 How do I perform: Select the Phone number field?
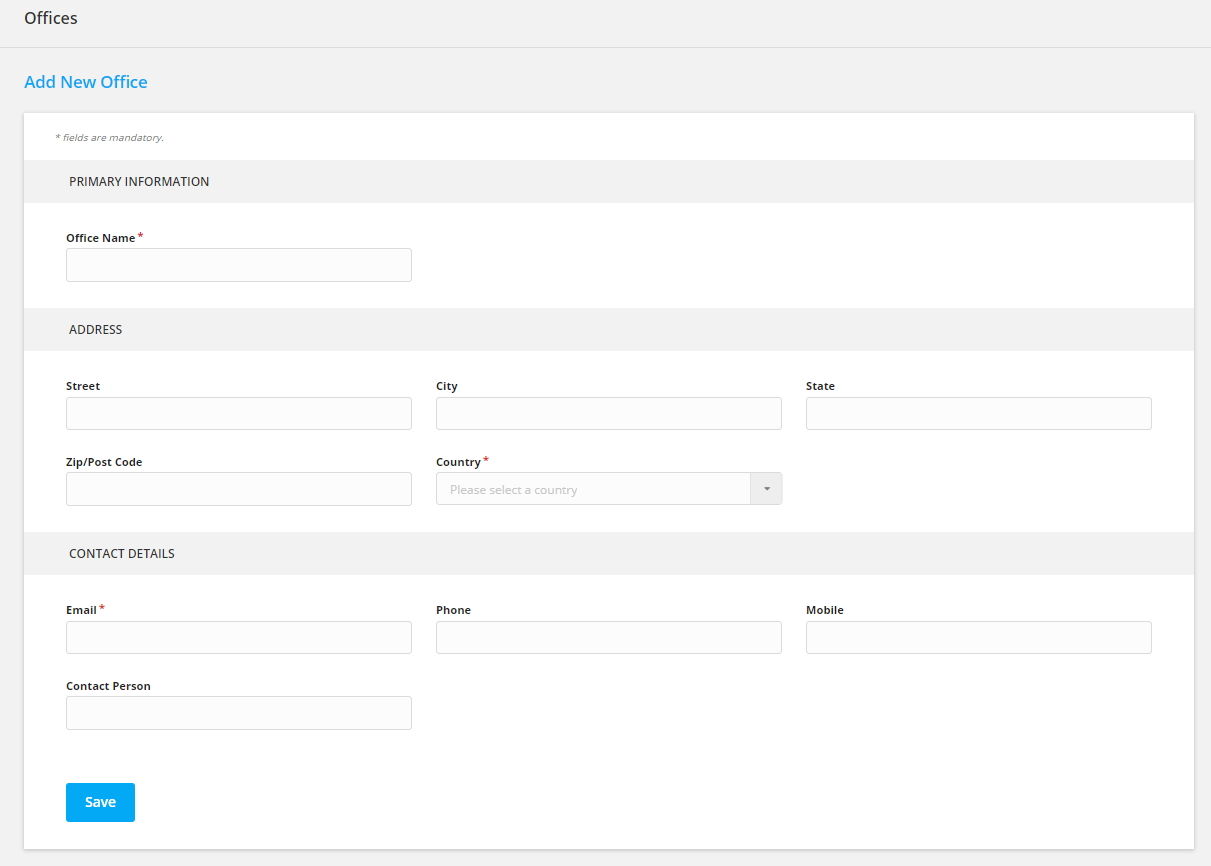(x=609, y=638)
